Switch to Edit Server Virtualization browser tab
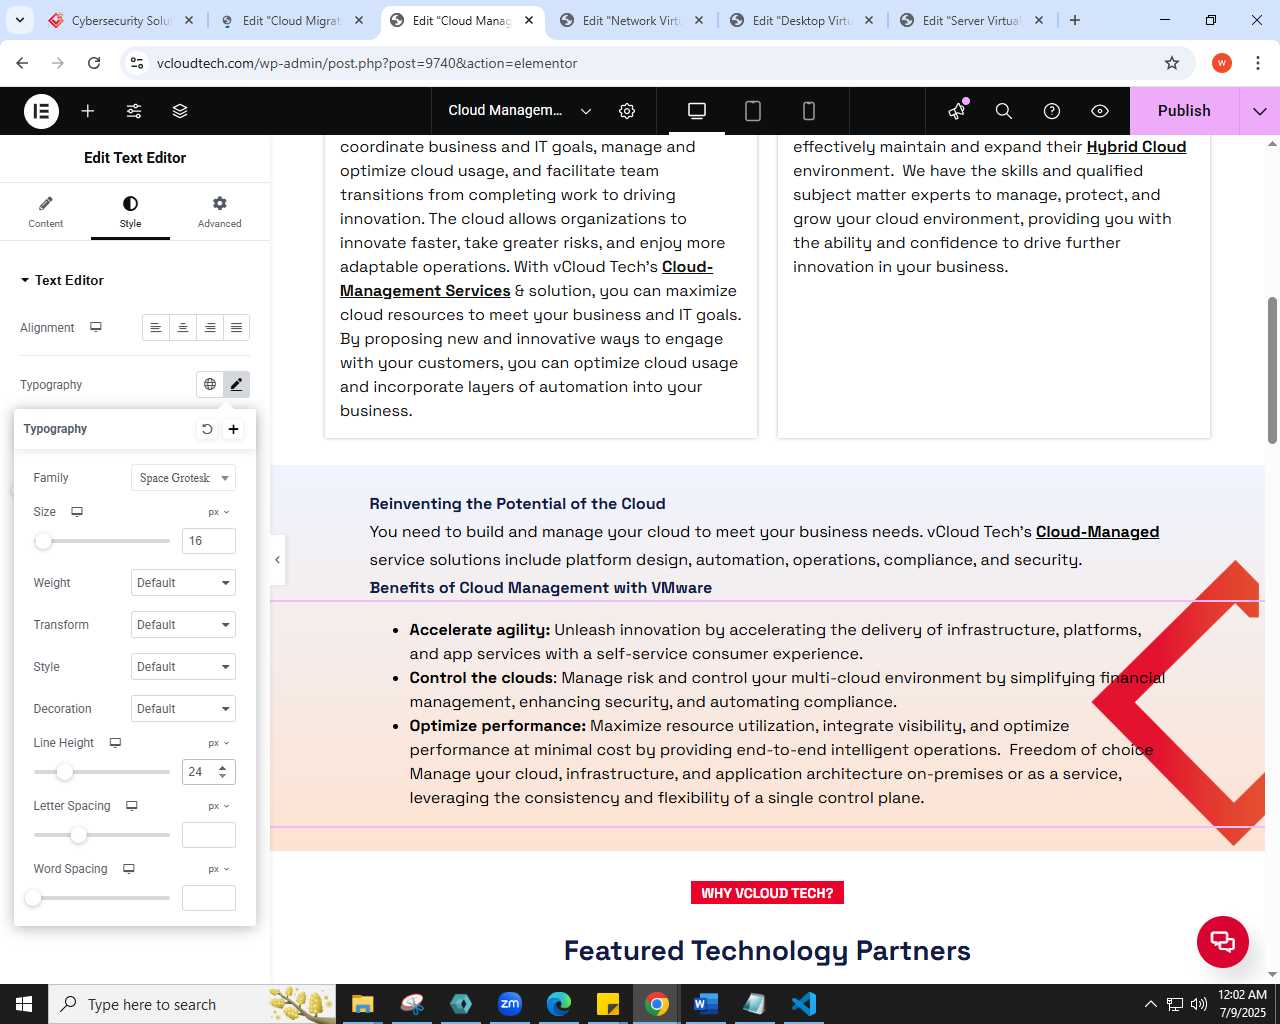 [x=971, y=20]
